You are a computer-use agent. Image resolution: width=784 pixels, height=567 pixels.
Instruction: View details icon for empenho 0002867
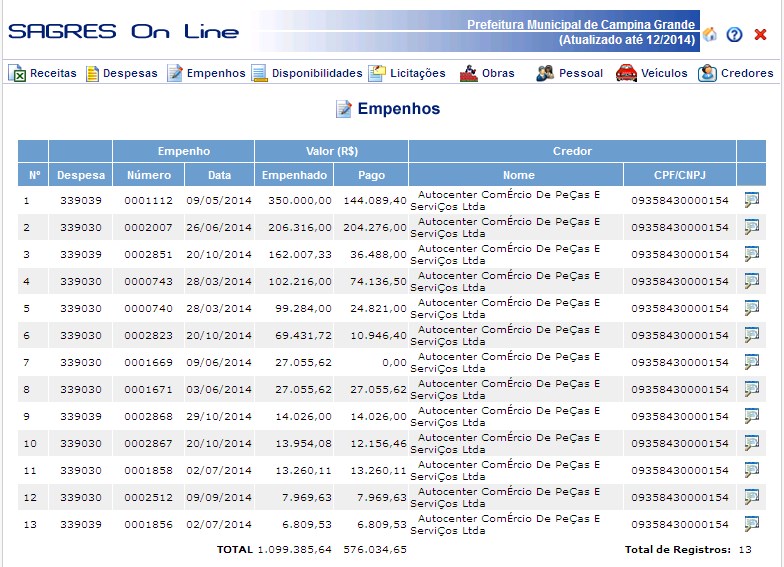(x=752, y=443)
